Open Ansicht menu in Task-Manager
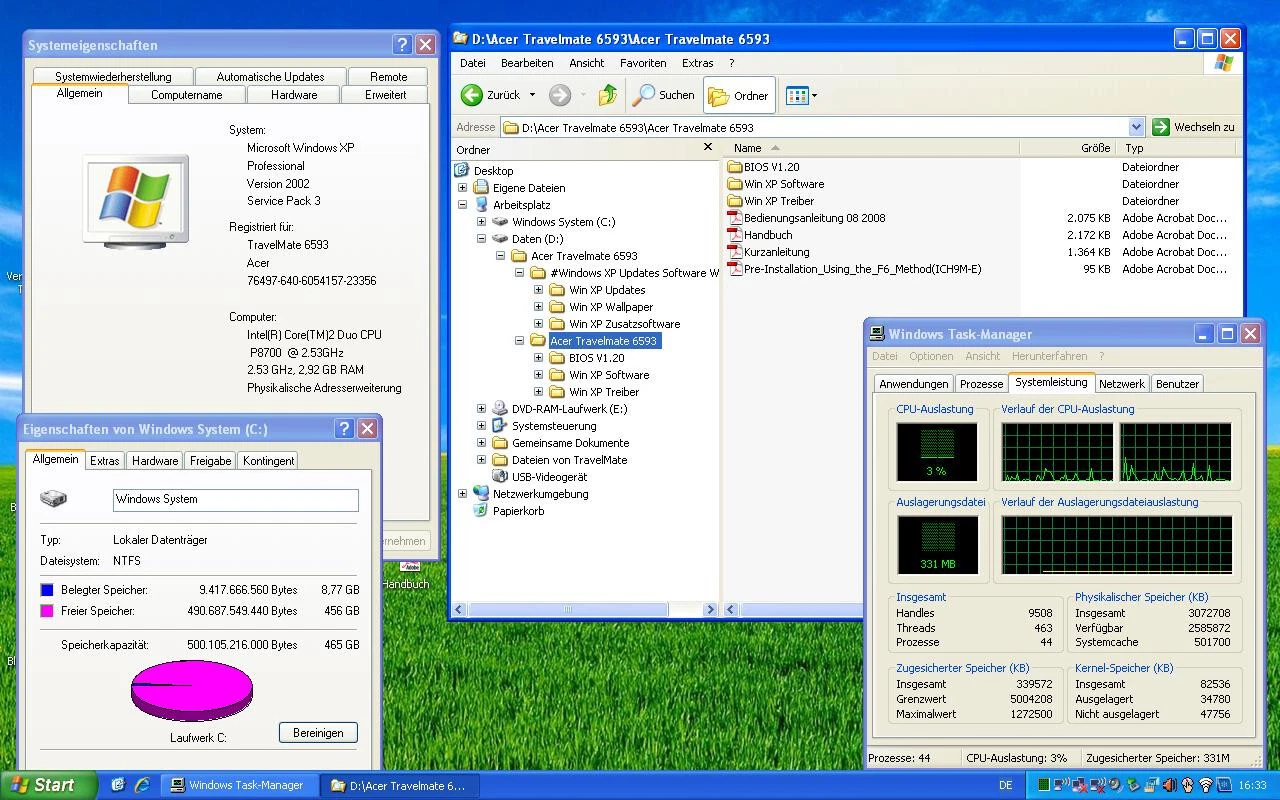The height and width of the screenshot is (800, 1280). 983,356
